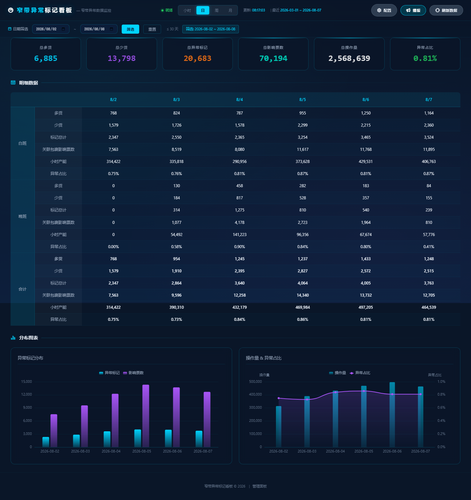This screenshot has width=471, height=500.
Task: Click the start date field showing 2026/08/02
Action: click(51, 29)
